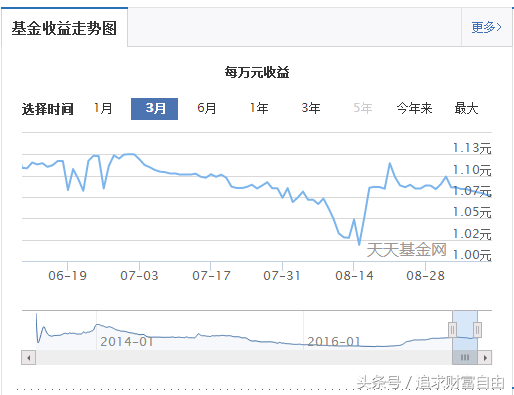The width and height of the screenshot is (514, 395).
Task: Click the navigator scrollbar track
Action: click(244, 358)
